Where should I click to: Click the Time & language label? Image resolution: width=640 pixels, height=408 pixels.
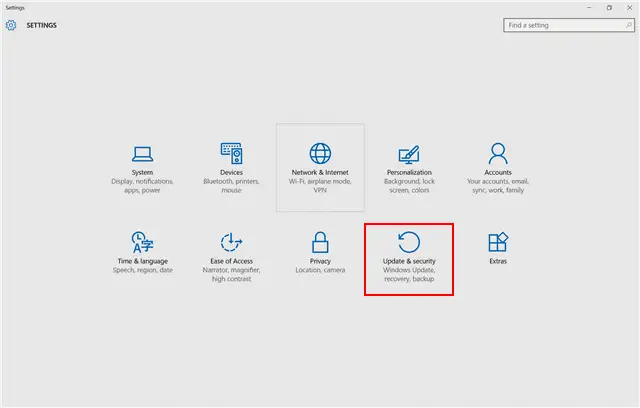pos(142,261)
